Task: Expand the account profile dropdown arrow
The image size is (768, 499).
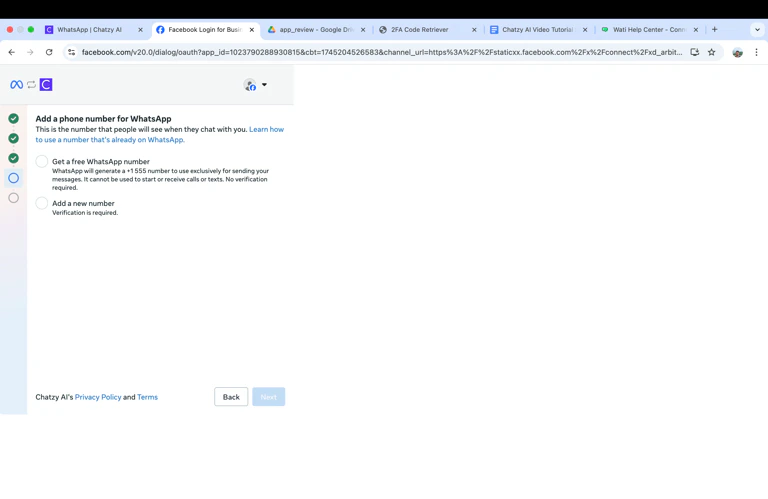Action: point(264,85)
